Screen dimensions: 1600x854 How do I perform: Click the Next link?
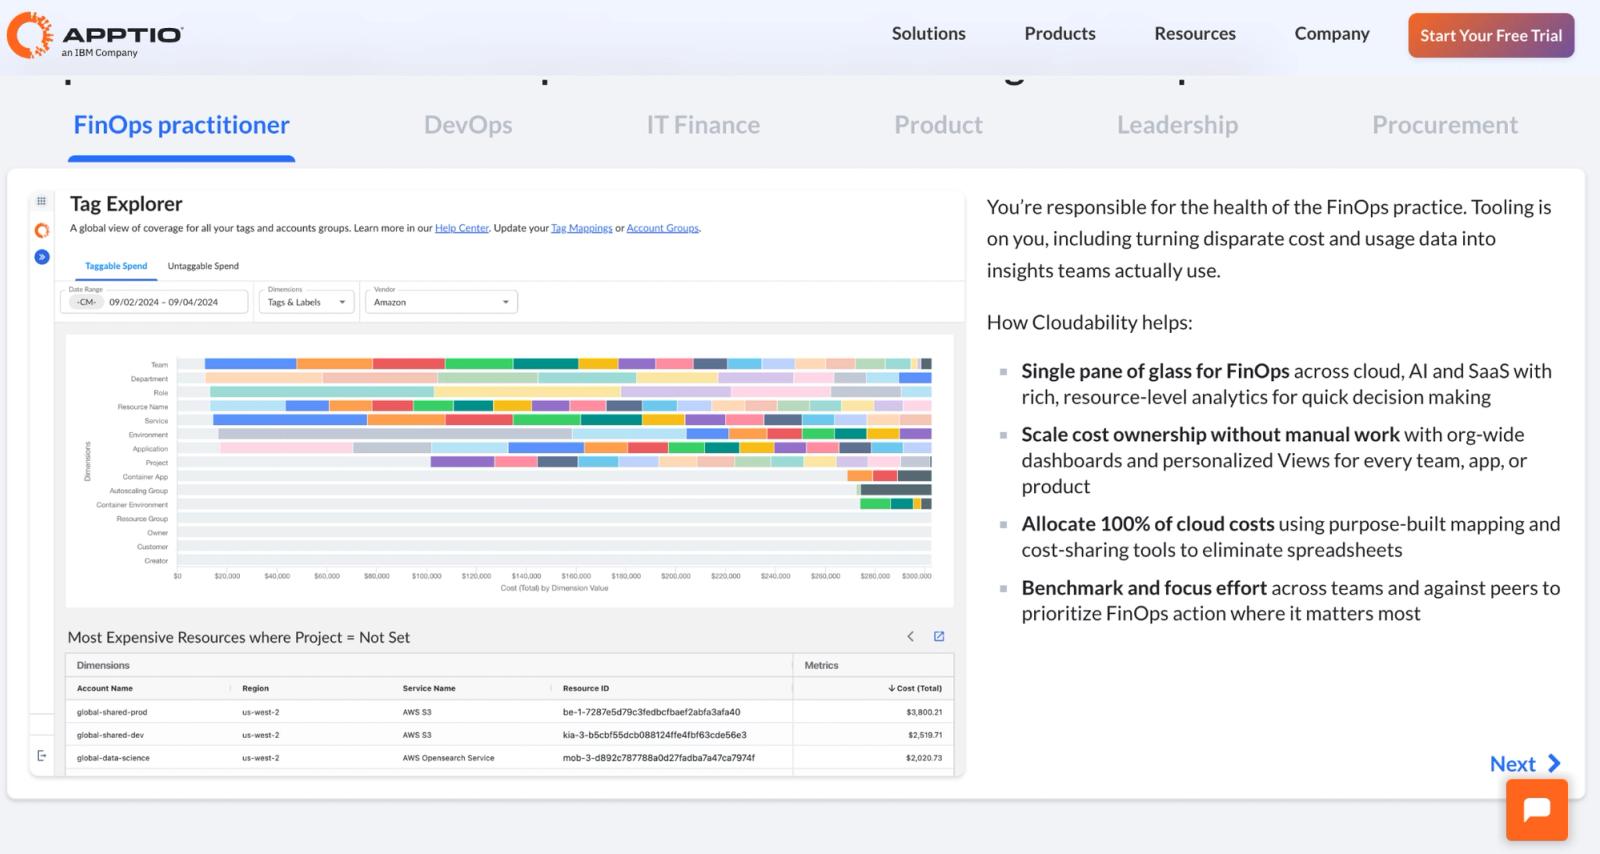tap(1512, 764)
